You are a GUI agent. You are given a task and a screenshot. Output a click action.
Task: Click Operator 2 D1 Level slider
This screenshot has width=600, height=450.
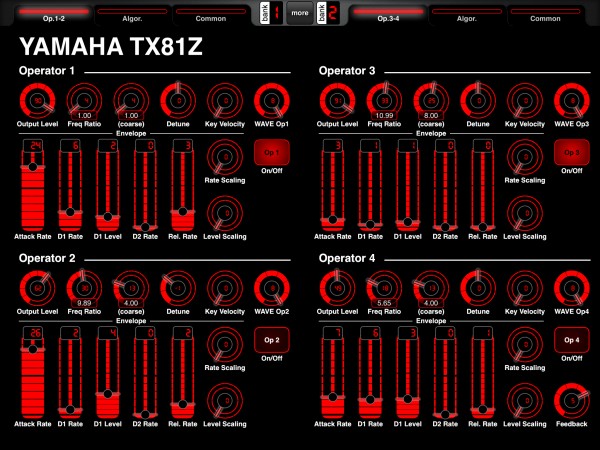[108, 373]
